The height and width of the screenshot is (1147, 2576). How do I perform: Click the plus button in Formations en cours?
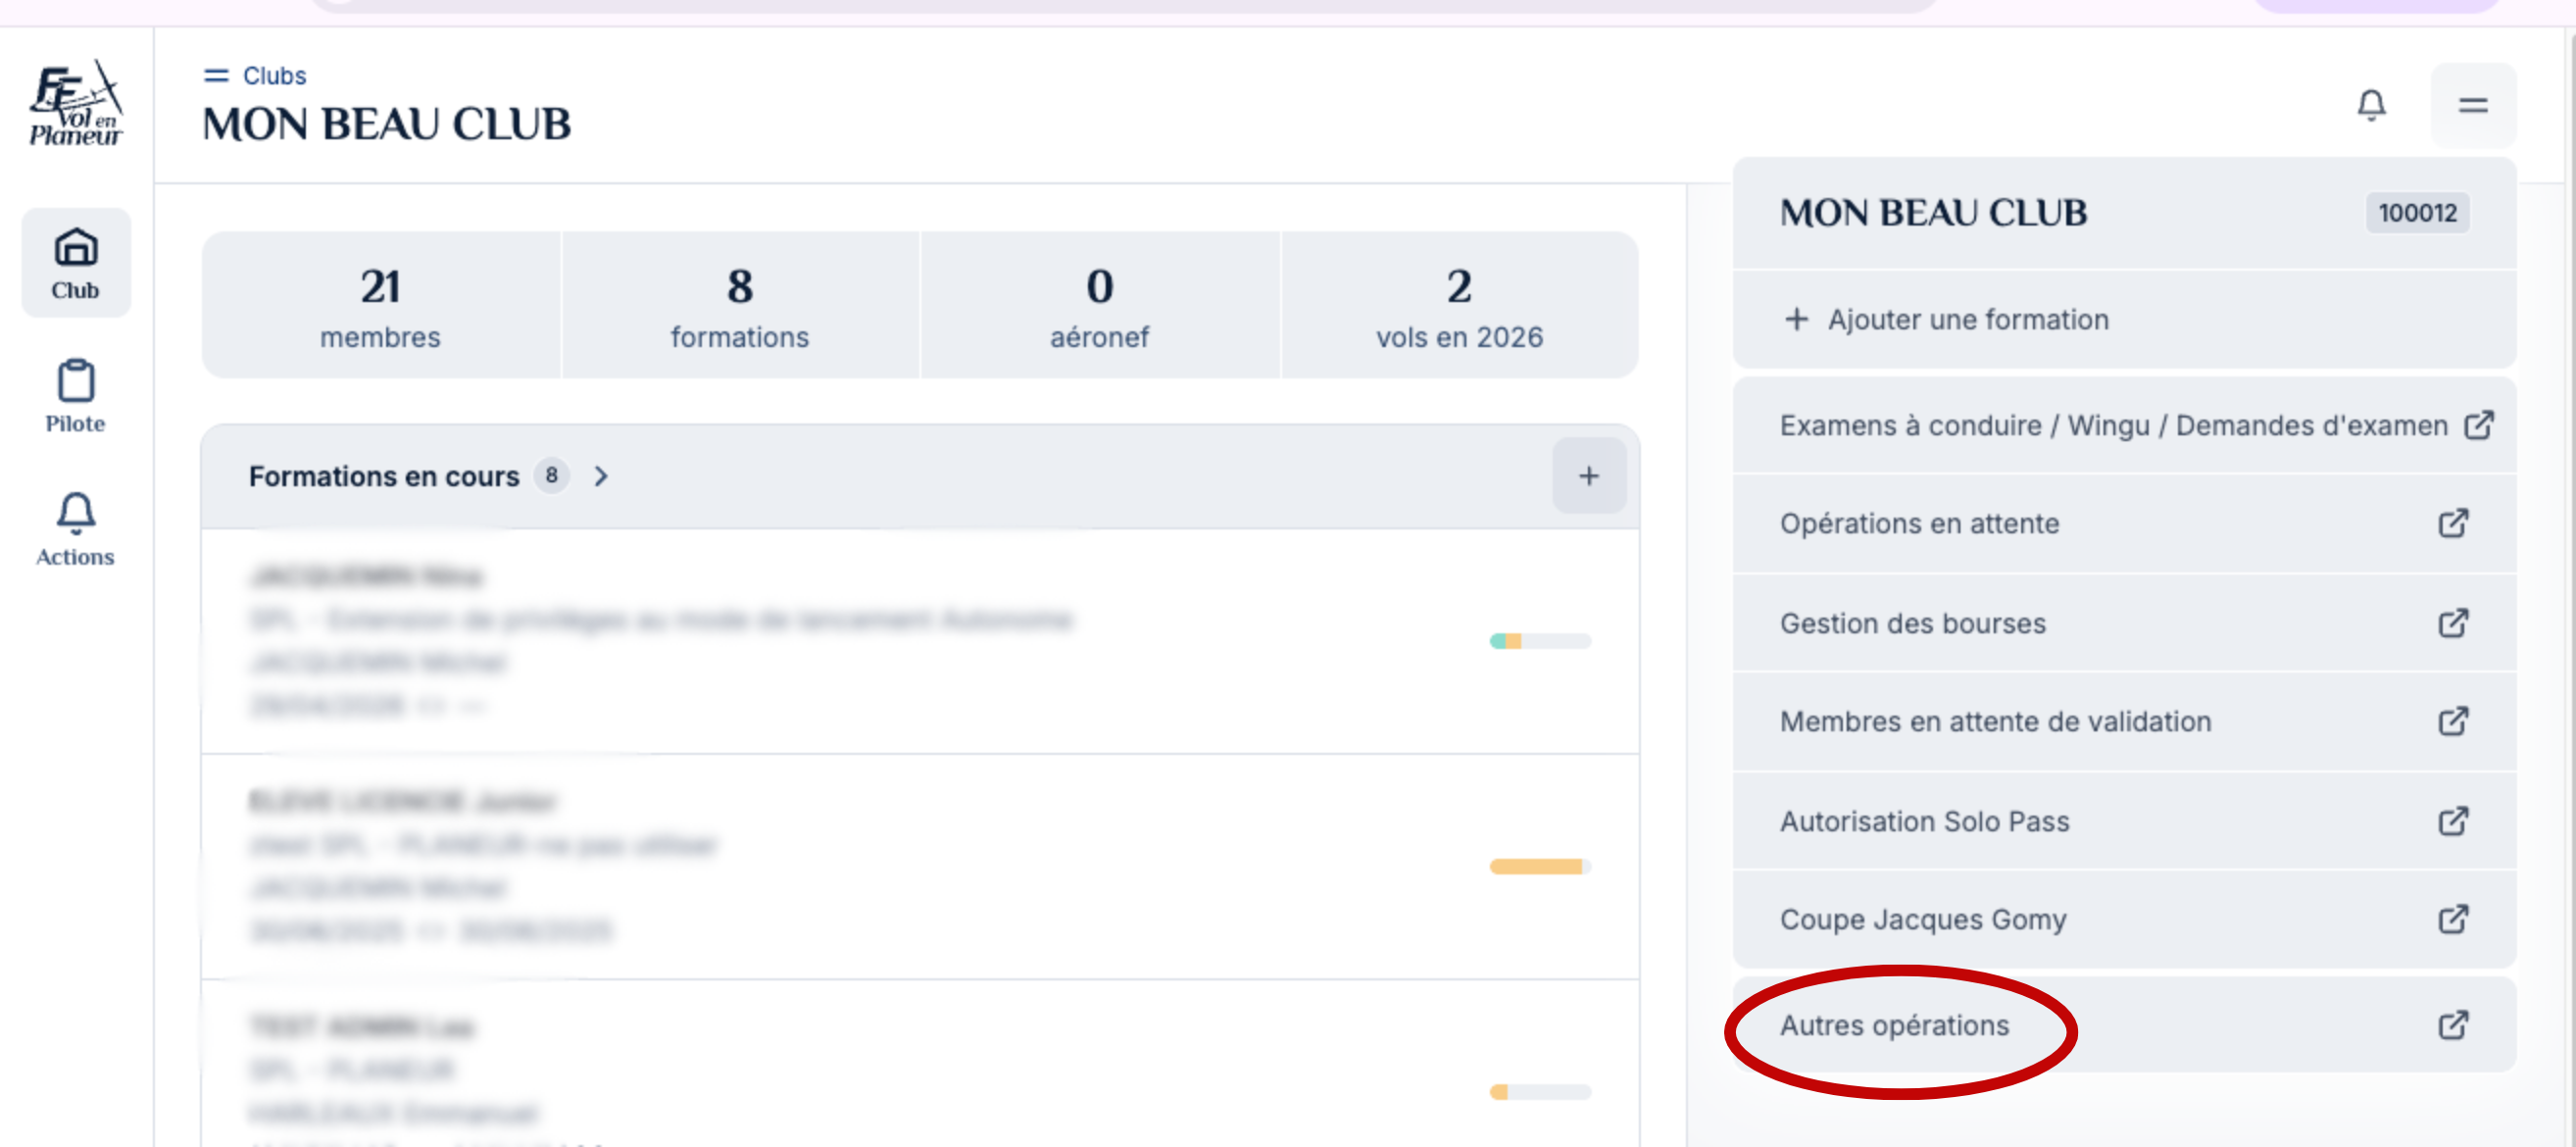(1589, 476)
